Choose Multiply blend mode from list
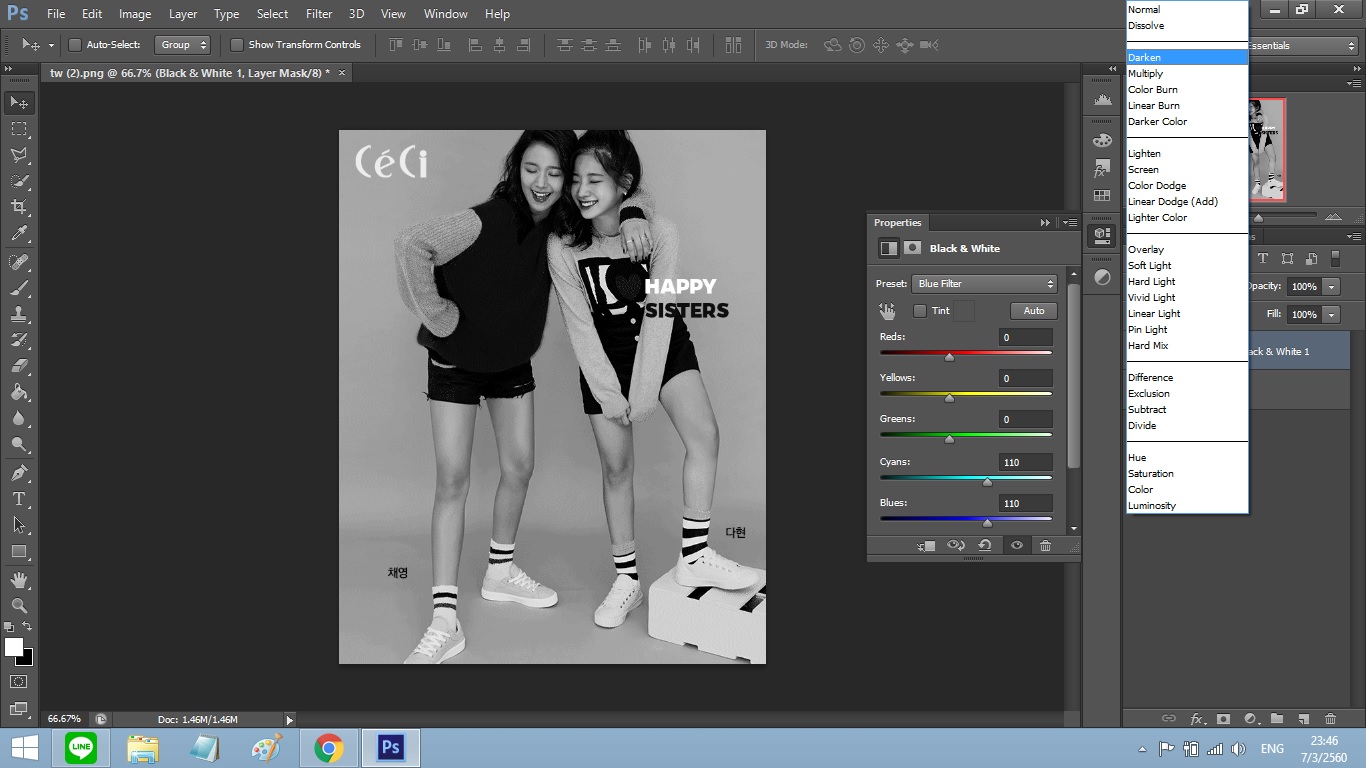Viewport: 1366px width, 768px height. pos(1146,74)
